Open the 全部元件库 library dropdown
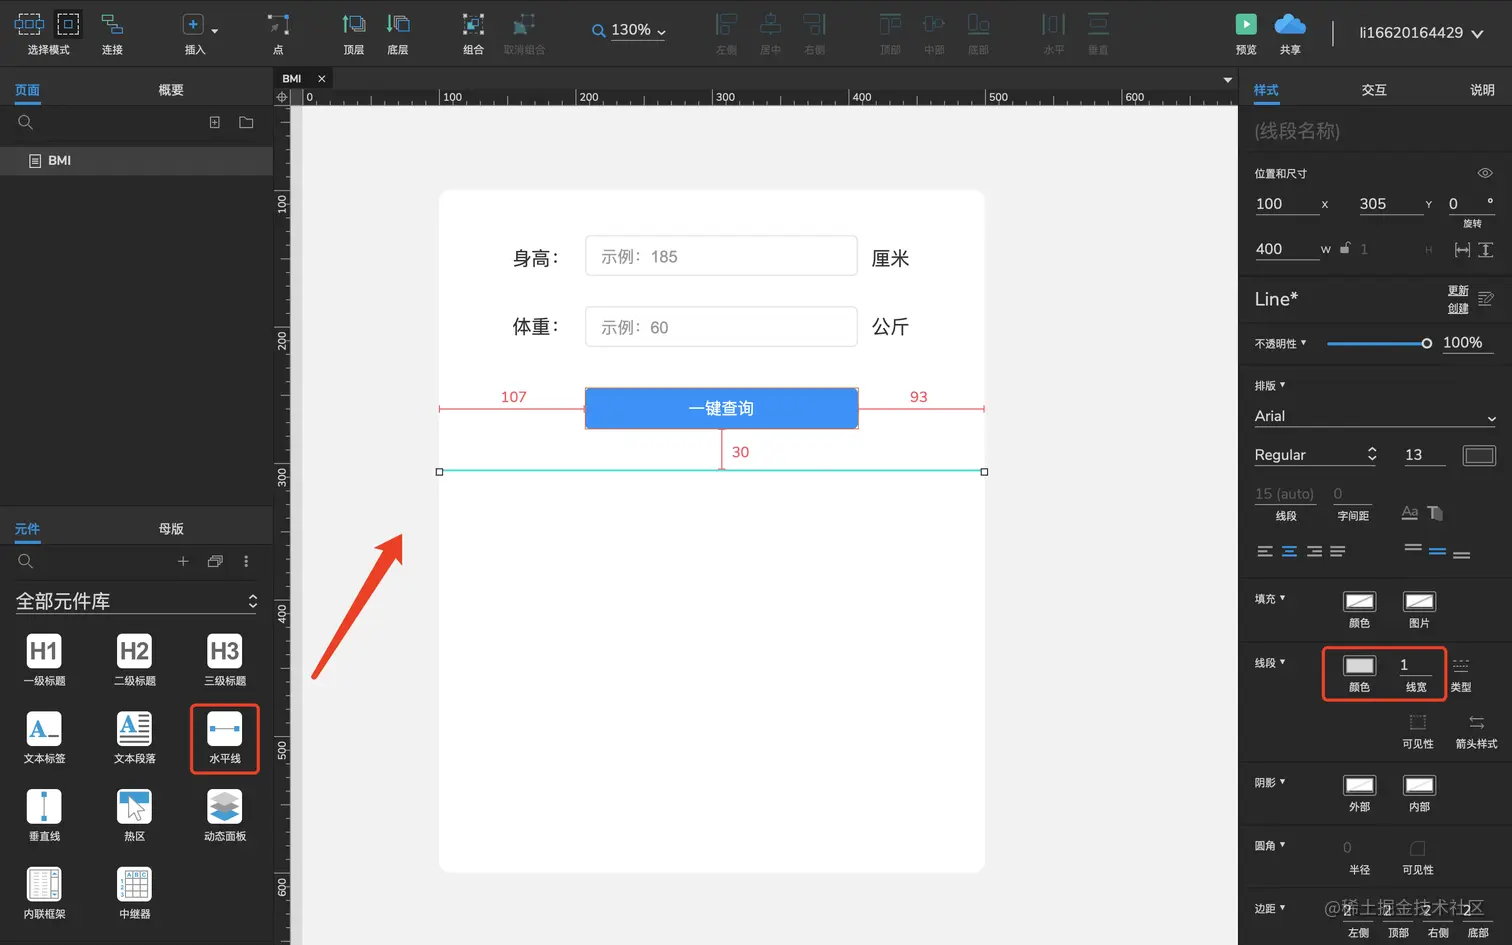Viewport: 1512px width, 945px height. click(136, 601)
